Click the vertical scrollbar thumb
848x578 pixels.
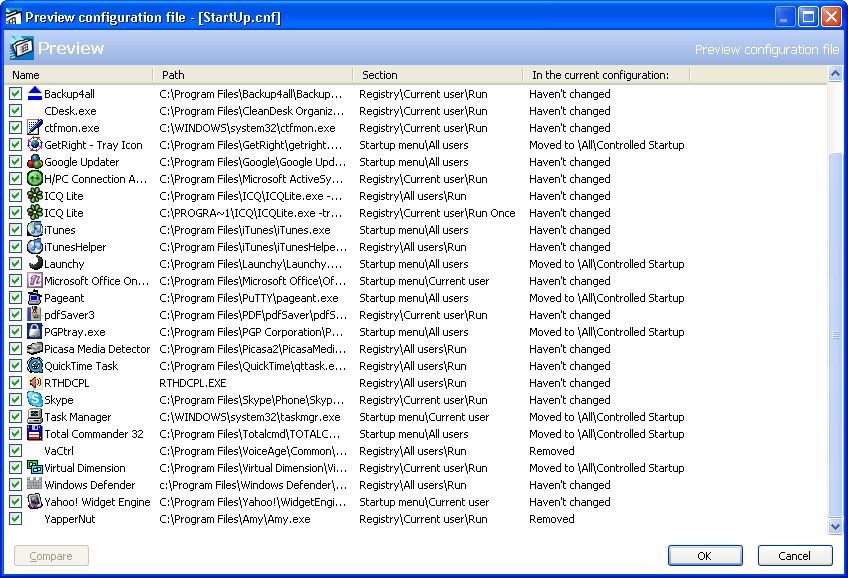[x=835, y=334]
